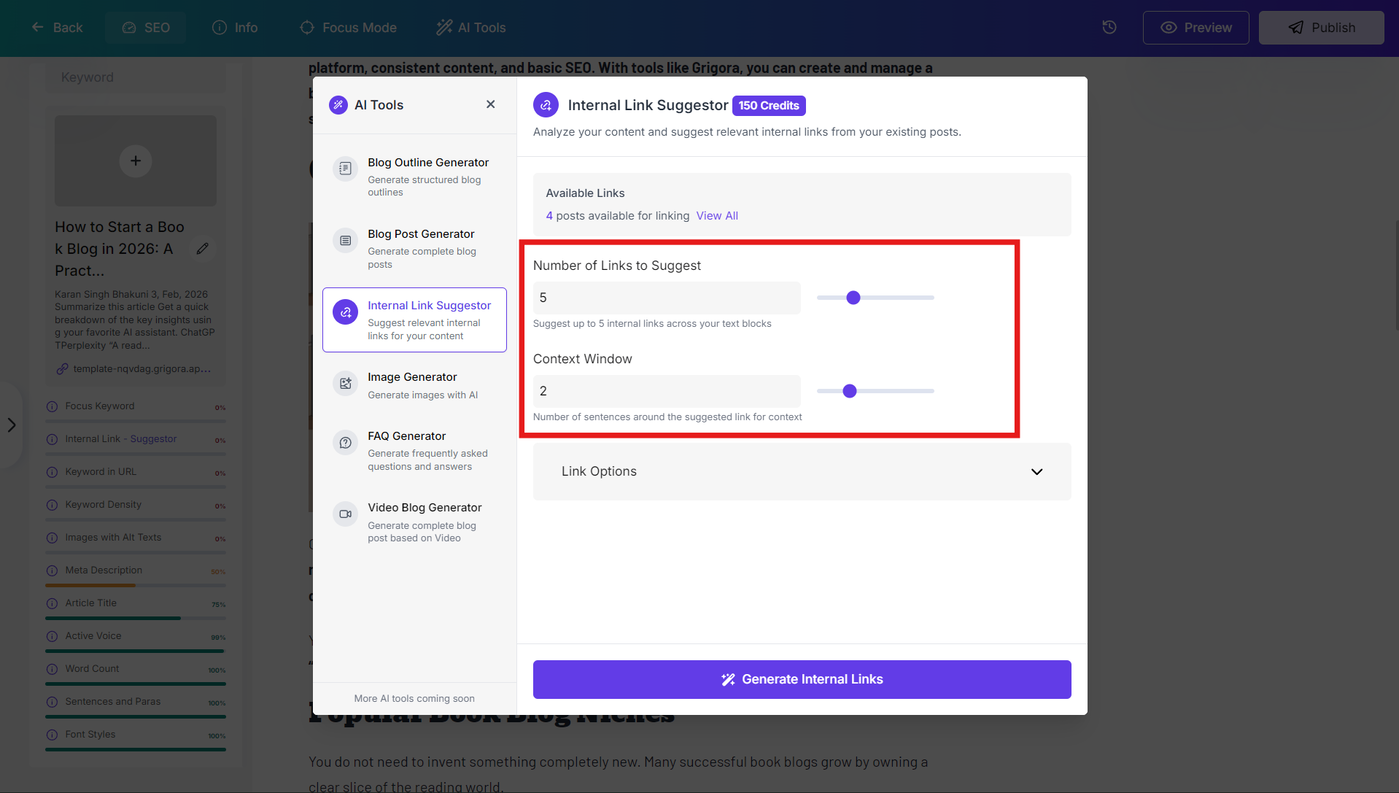Click the Publish button

click(x=1320, y=28)
